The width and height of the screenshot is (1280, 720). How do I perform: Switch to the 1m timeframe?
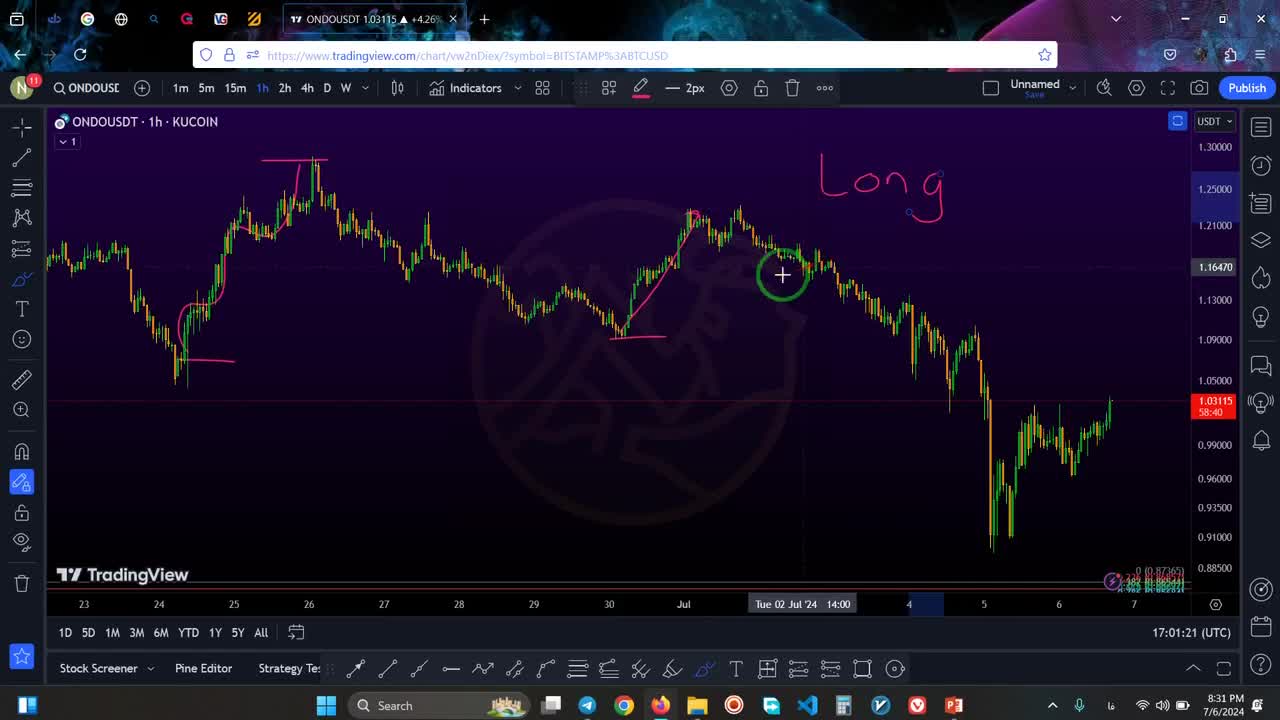click(x=180, y=88)
